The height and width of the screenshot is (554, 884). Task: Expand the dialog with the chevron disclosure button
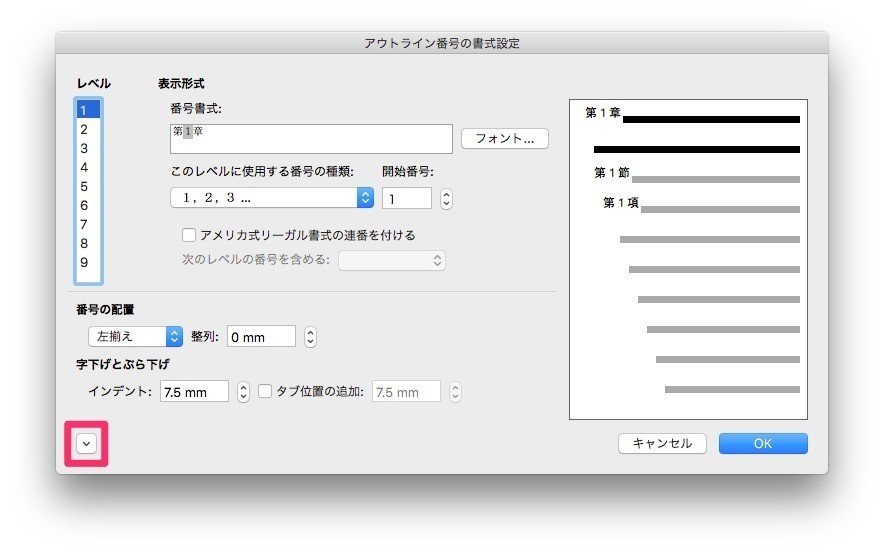point(86,444)
